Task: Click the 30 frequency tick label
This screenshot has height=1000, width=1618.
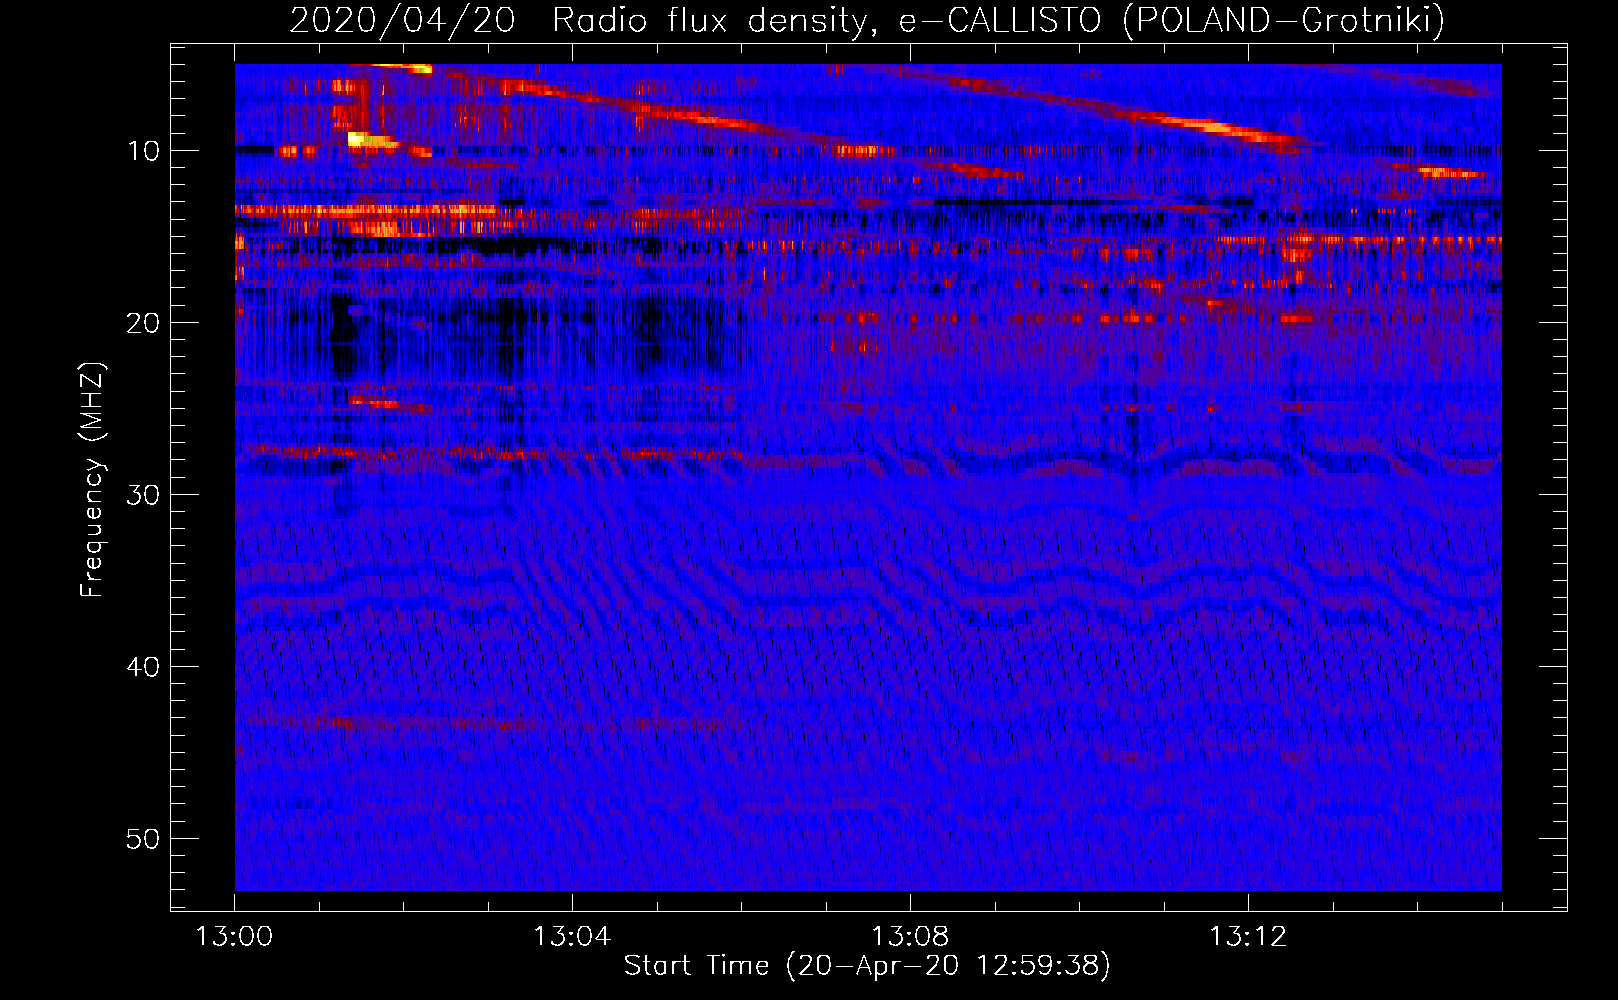Action: click(x=144, y=495)
